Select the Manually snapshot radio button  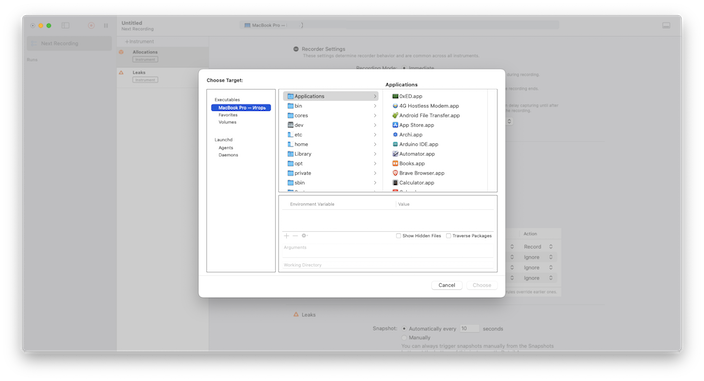pos(404,337)
